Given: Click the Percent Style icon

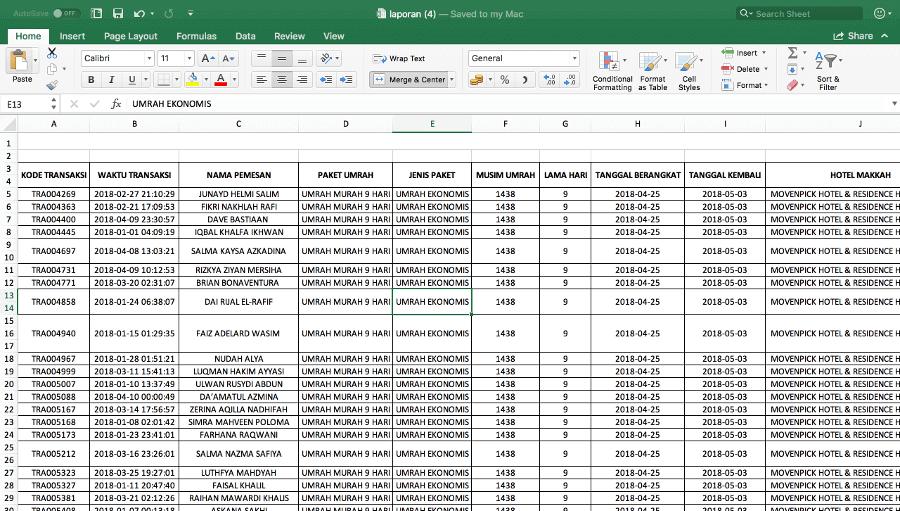Looking at the screenshot, I should click(504, 80).
